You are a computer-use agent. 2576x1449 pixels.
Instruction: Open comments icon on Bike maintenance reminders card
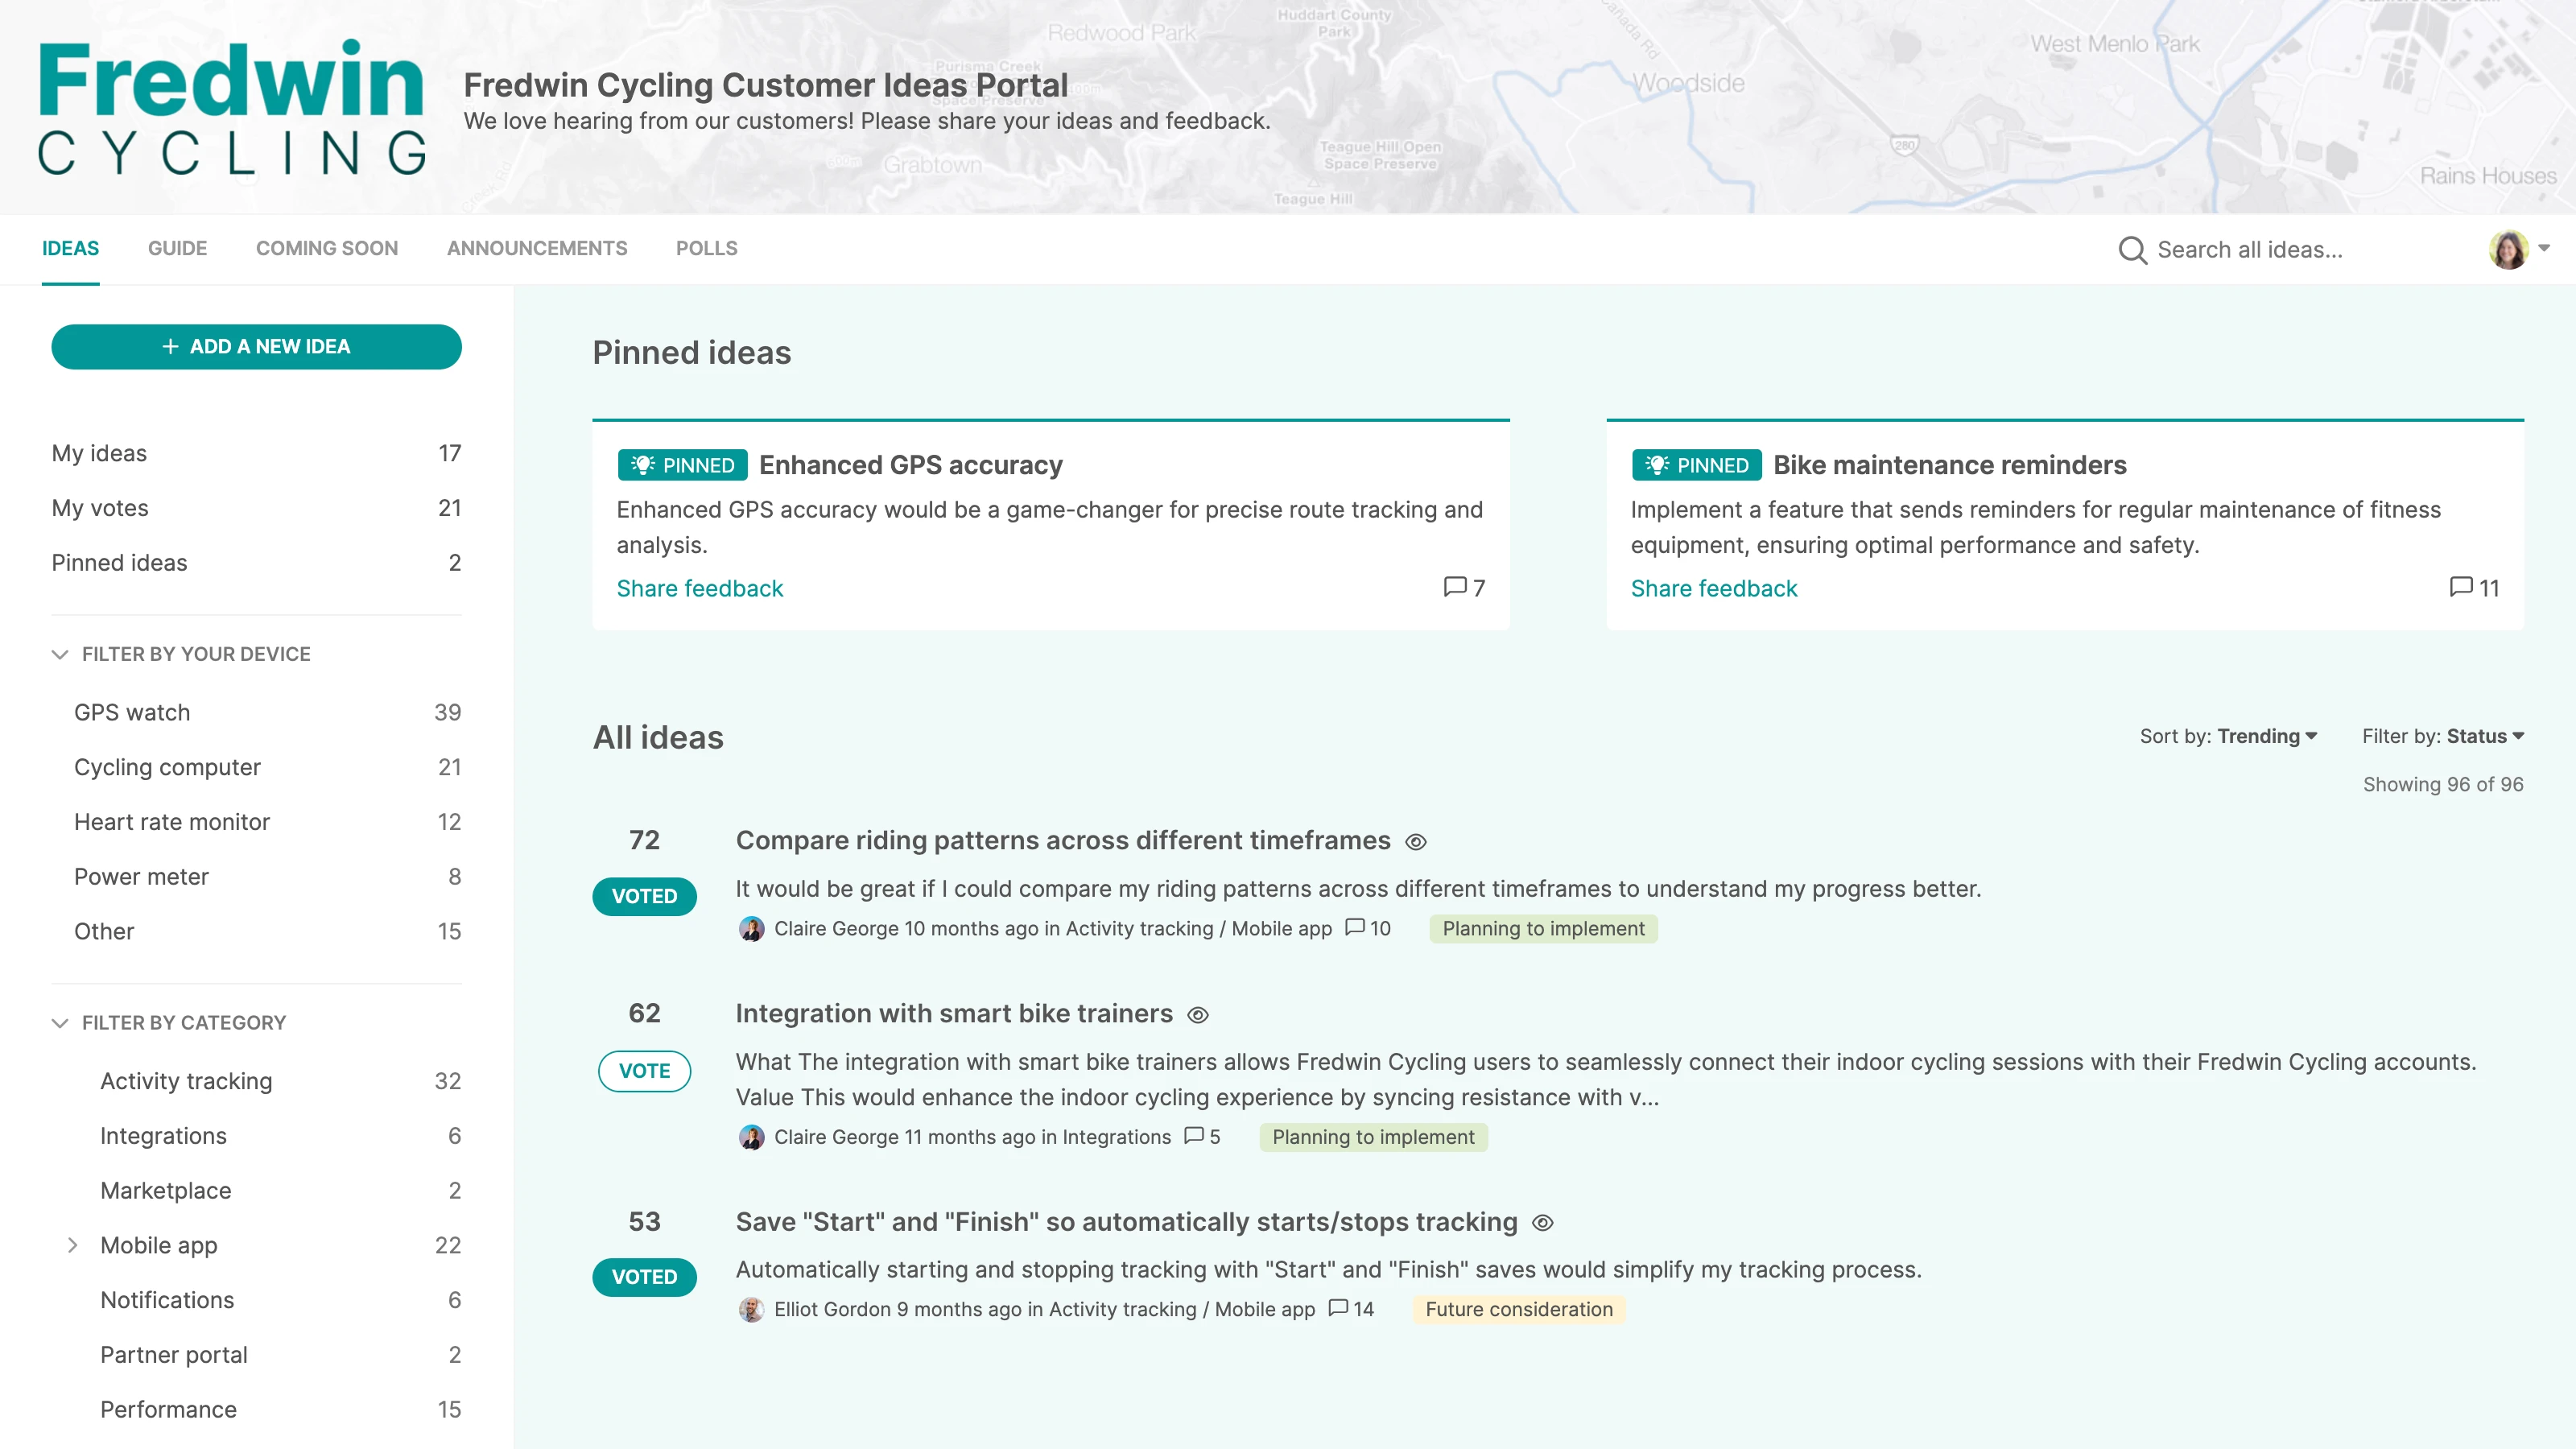tap(2460, 588)
